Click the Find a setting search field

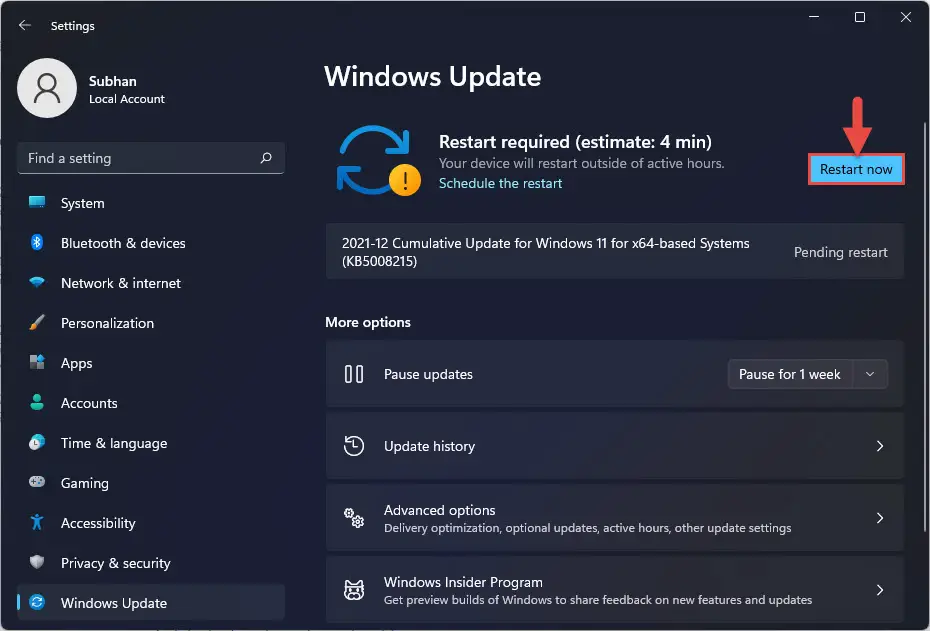[x=138, y=158]
